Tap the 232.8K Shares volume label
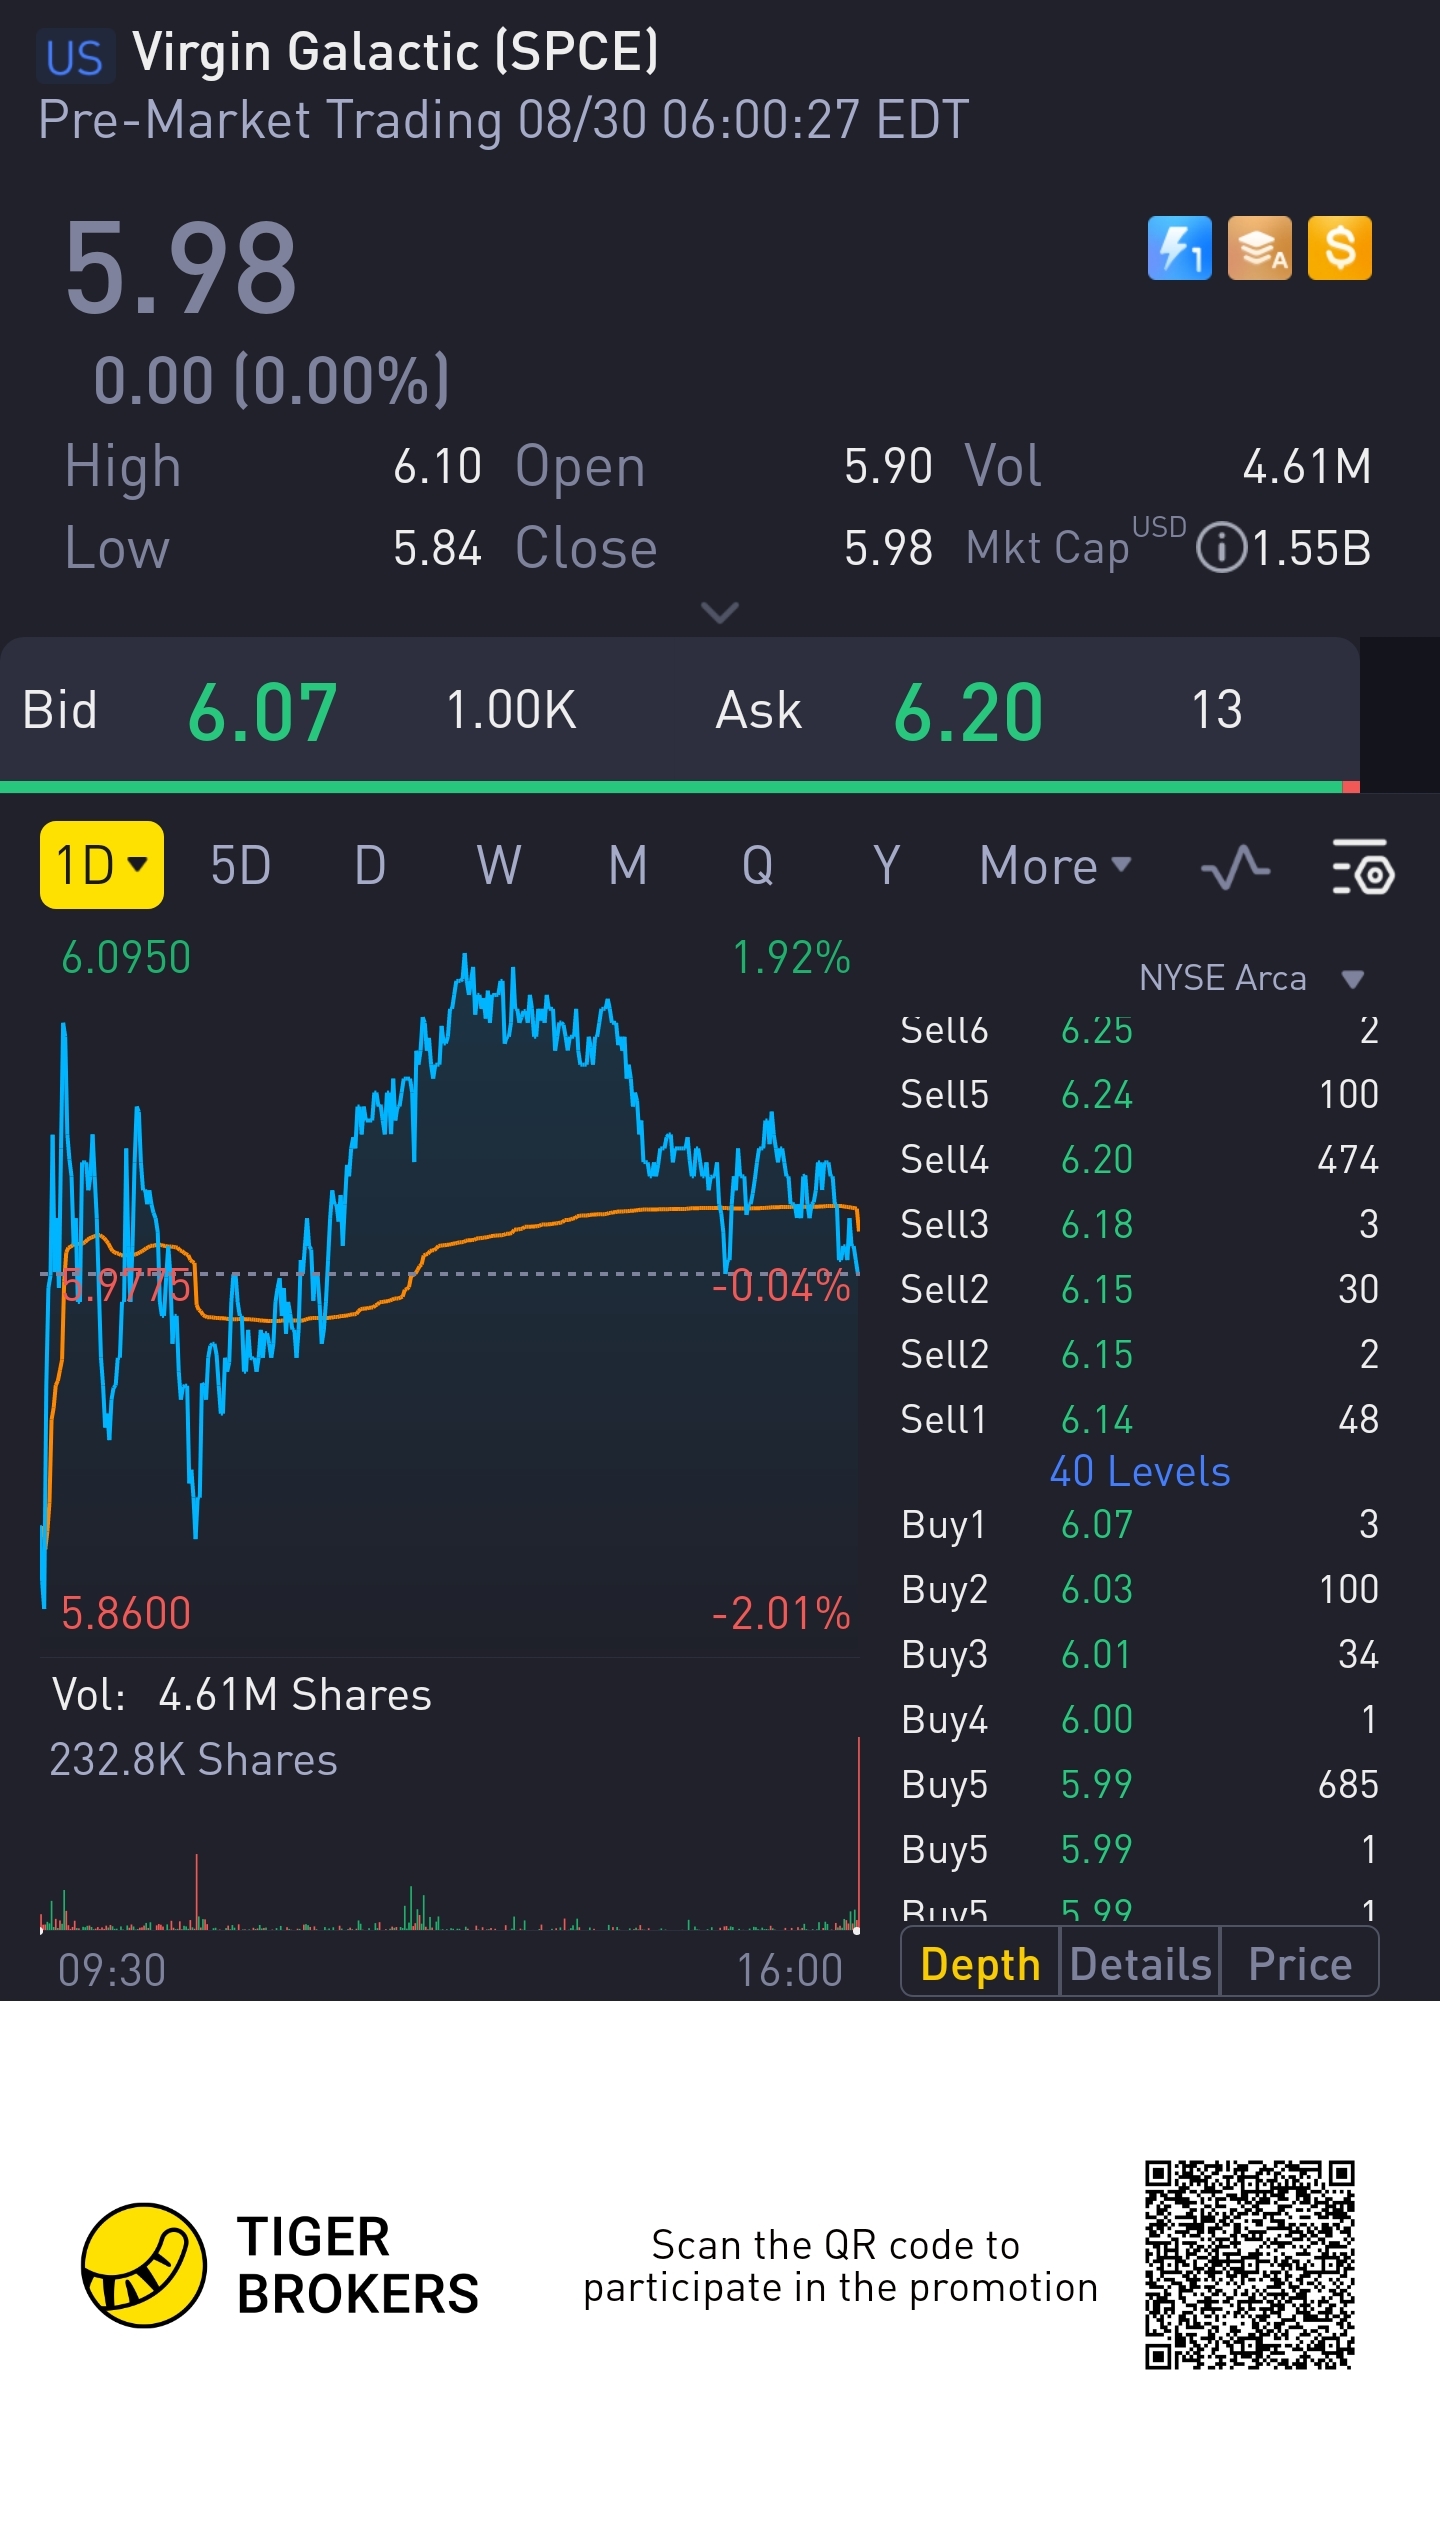The width and height of the screenshot is (1440, 2530). (x=194, y=1760)
